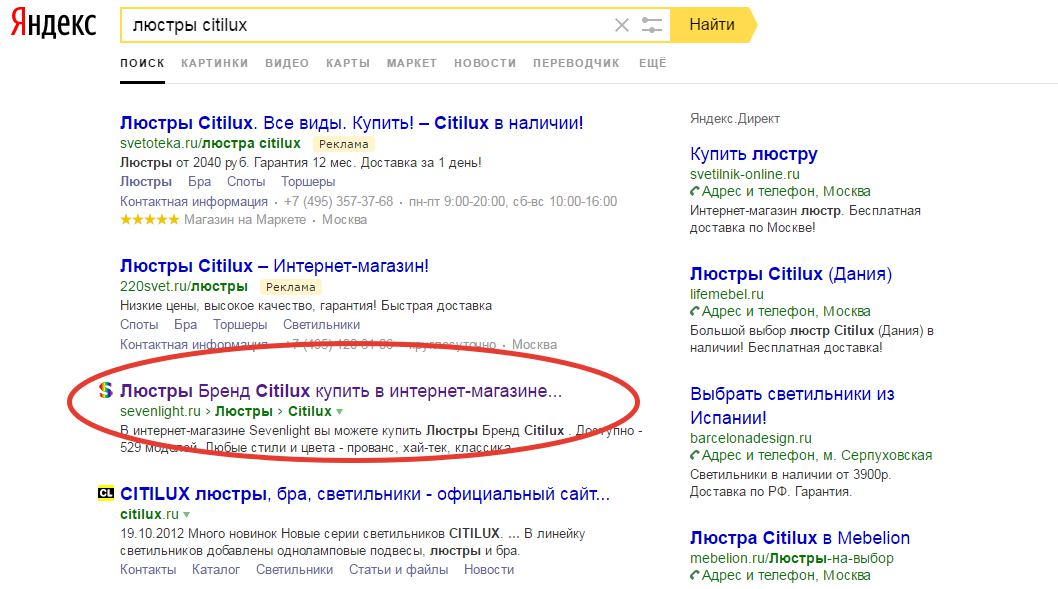Image resolution: width=1058 pixels, height=589 pixels.
Task: Open the lifemebel.ru URL
Action: (x=727, y=294)
